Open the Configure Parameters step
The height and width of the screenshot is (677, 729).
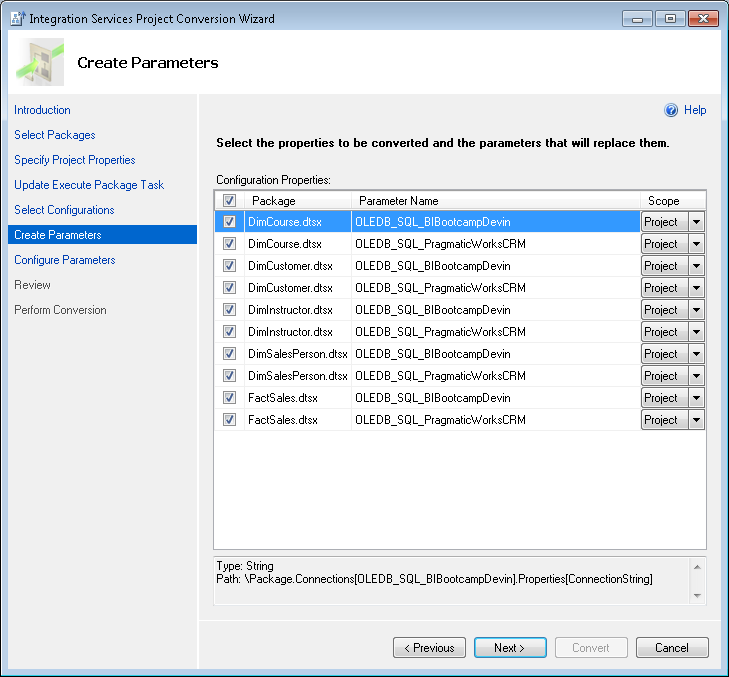[x=65, y=260]
